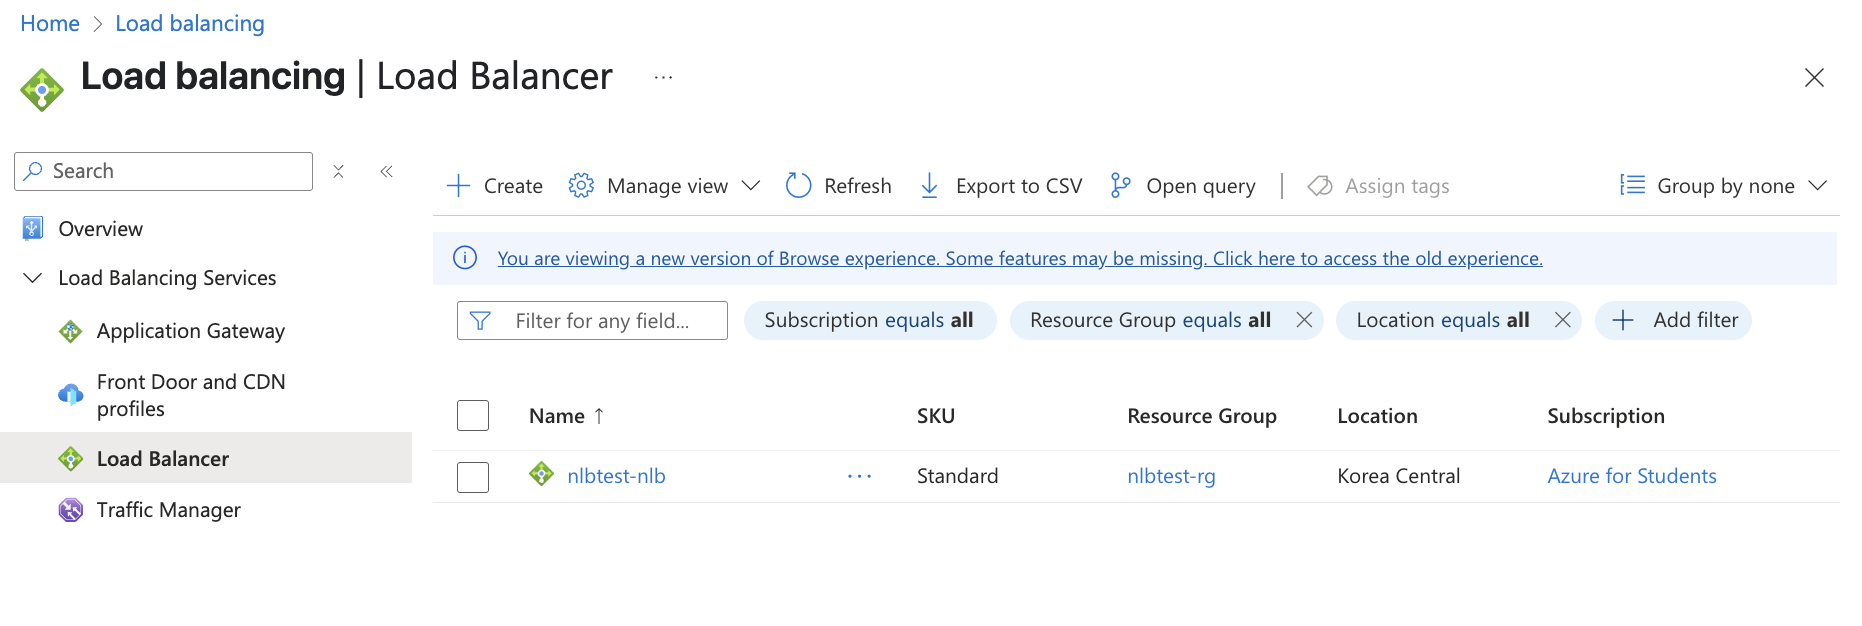
Task: Click the Load Balancer sidebar icon
Action: pyautogui.click(x=70, y=459)
